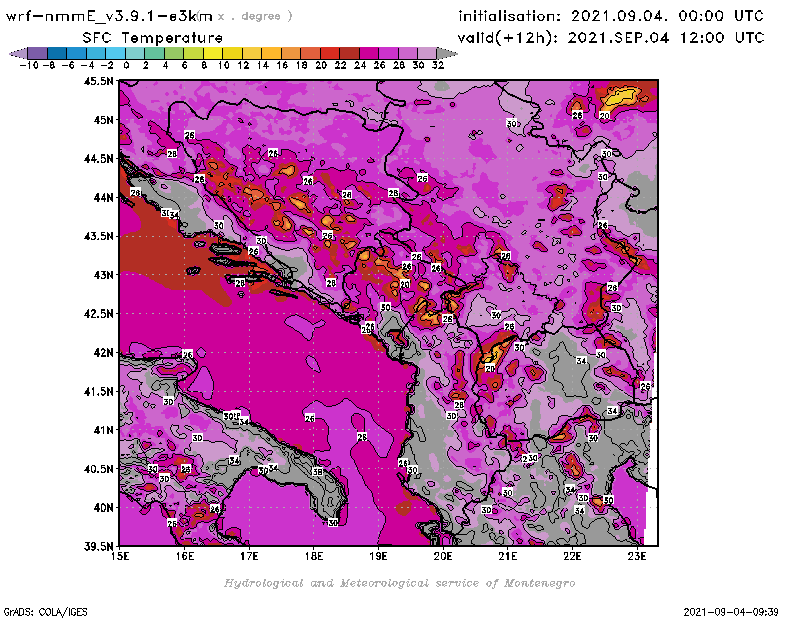
Task: Click the 'GrADS: COLA/IGES' credit text
Action: (45, 612)
